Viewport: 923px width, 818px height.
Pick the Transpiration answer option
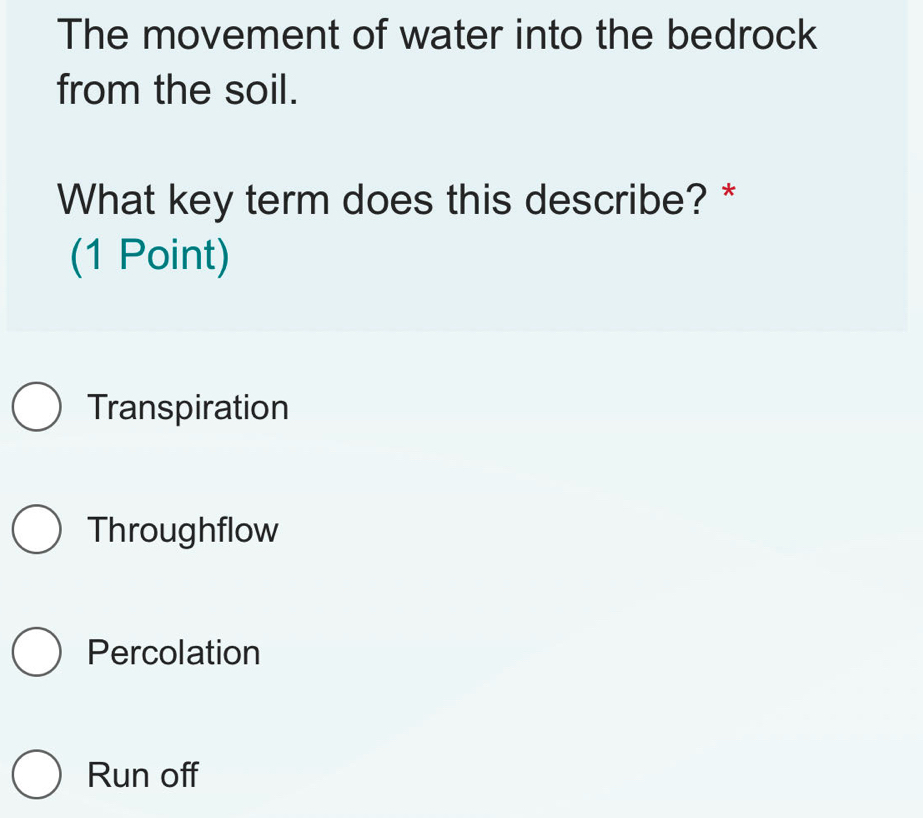point(188,407)
